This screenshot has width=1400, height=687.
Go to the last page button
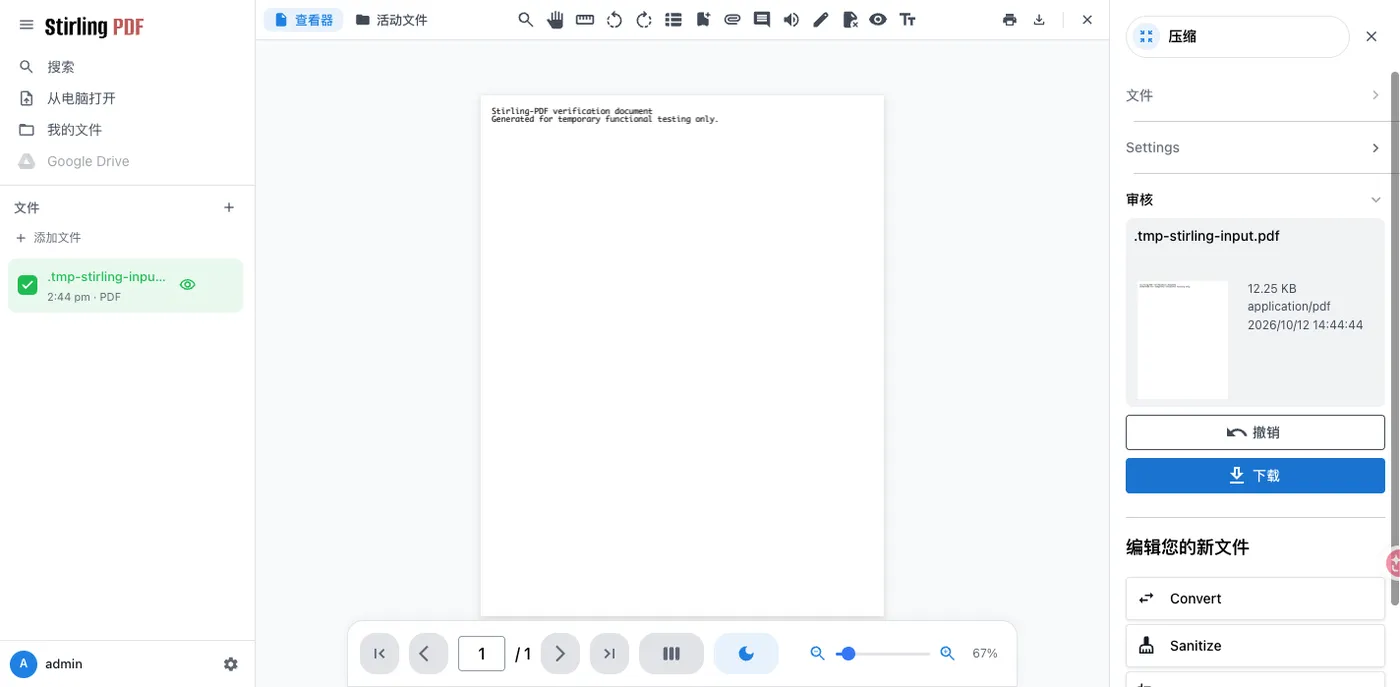point(609,654)
